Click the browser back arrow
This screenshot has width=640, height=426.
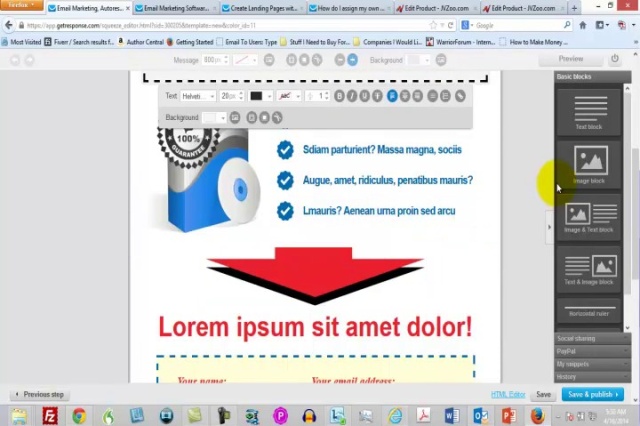tap(9, 25)
